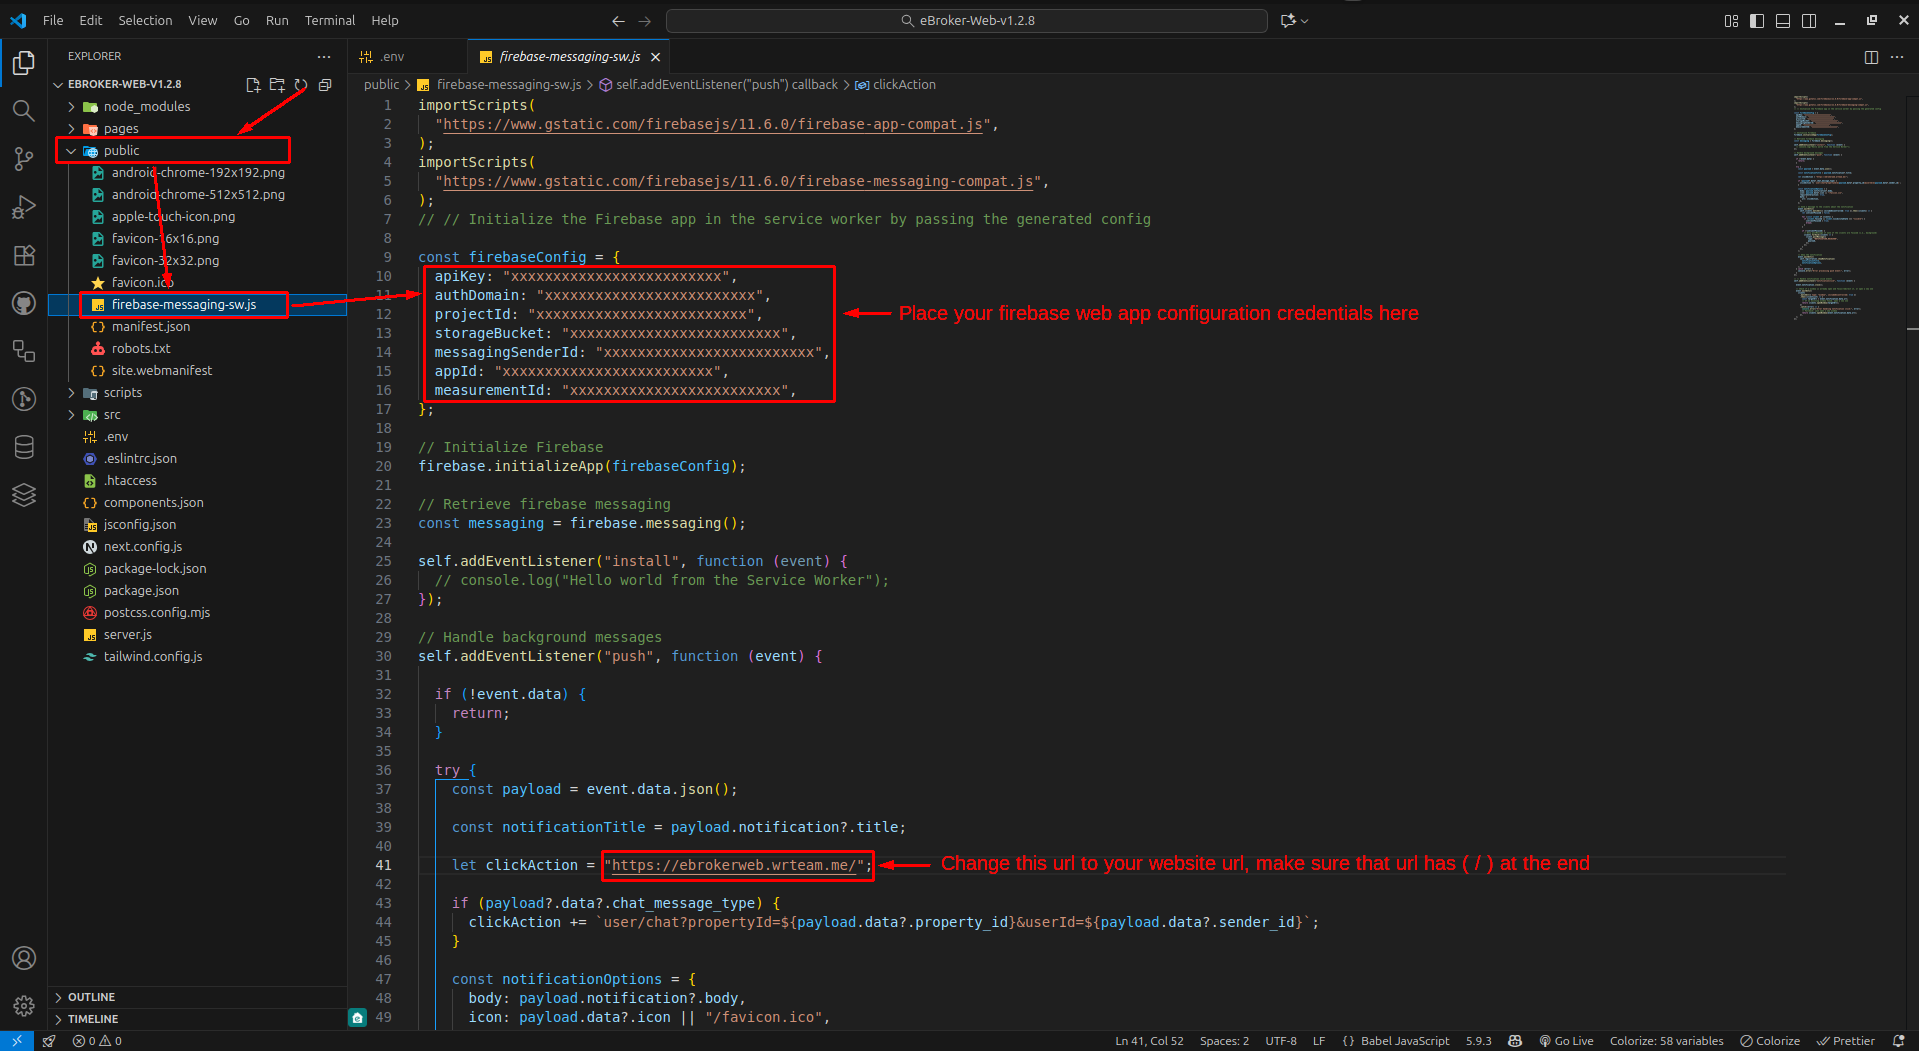
Task: Click the Prettier status bar item
Action: point(1845,1040)
